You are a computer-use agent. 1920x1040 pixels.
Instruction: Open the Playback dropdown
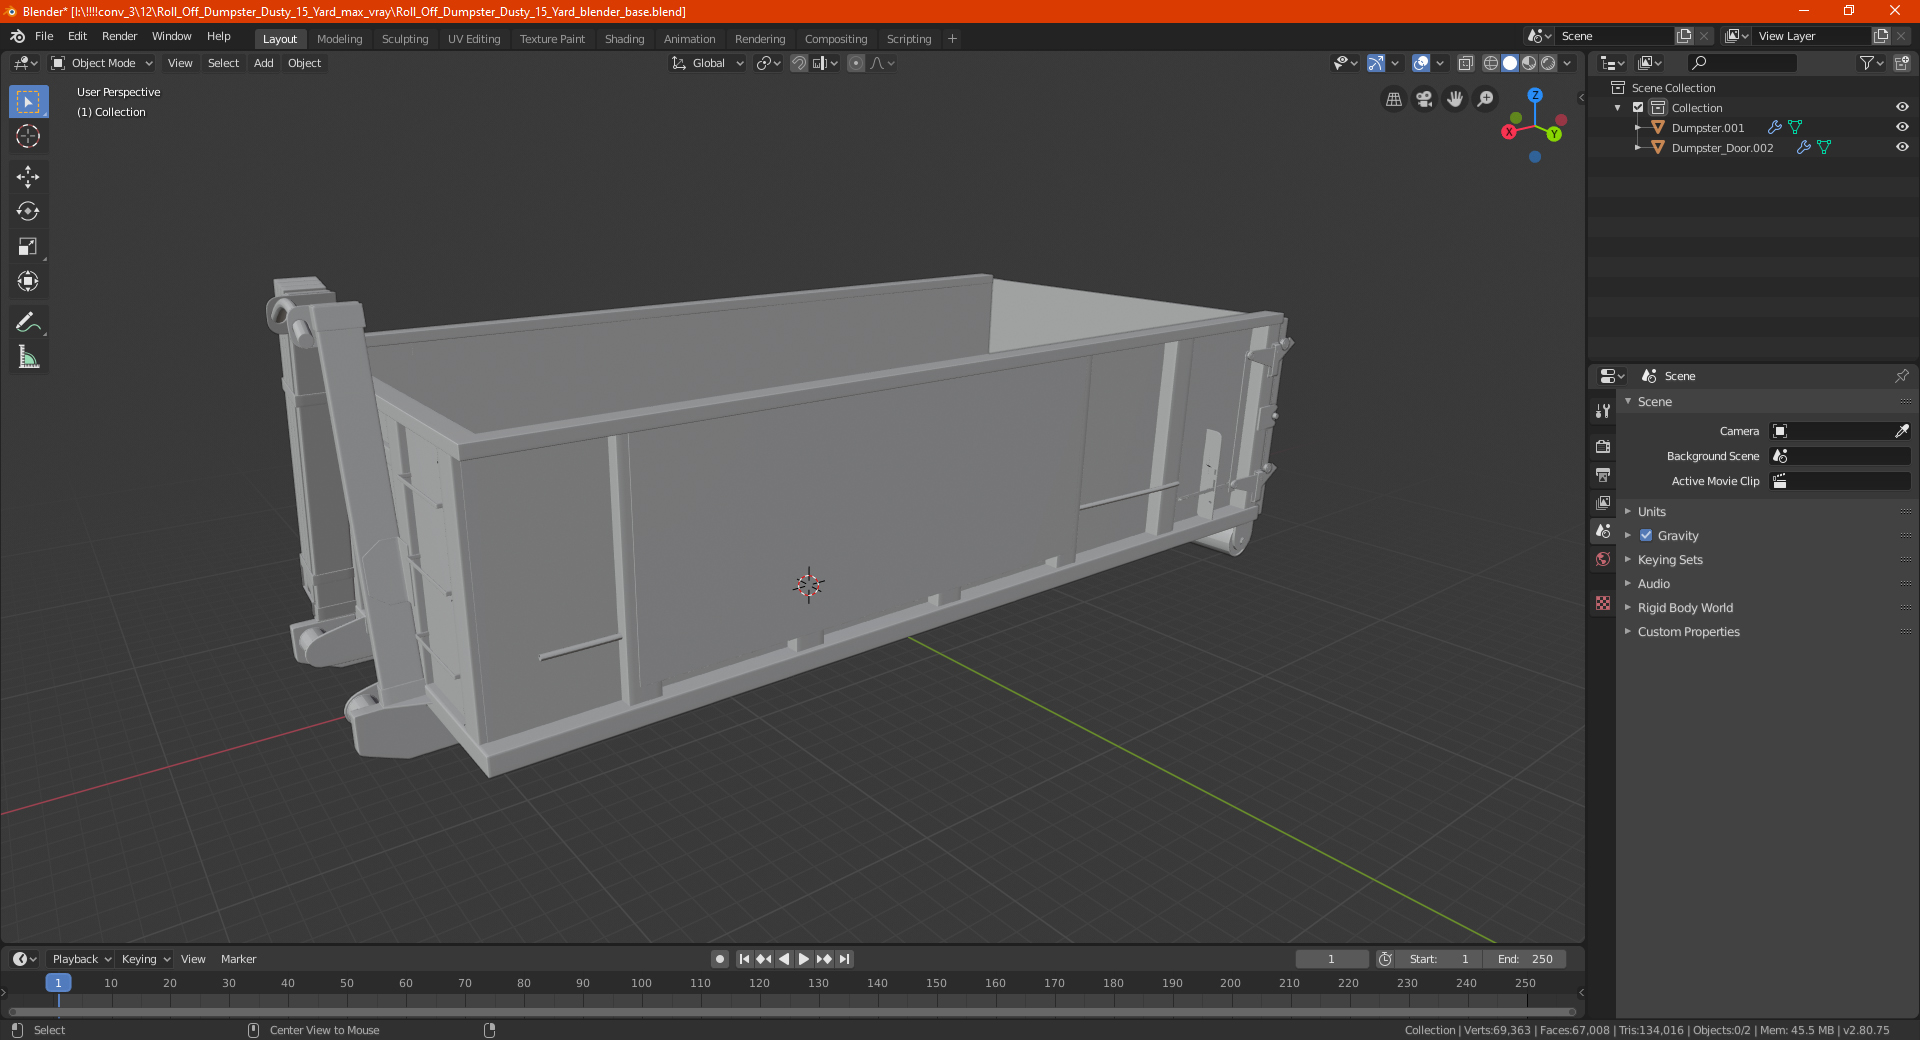click(81, 959)
